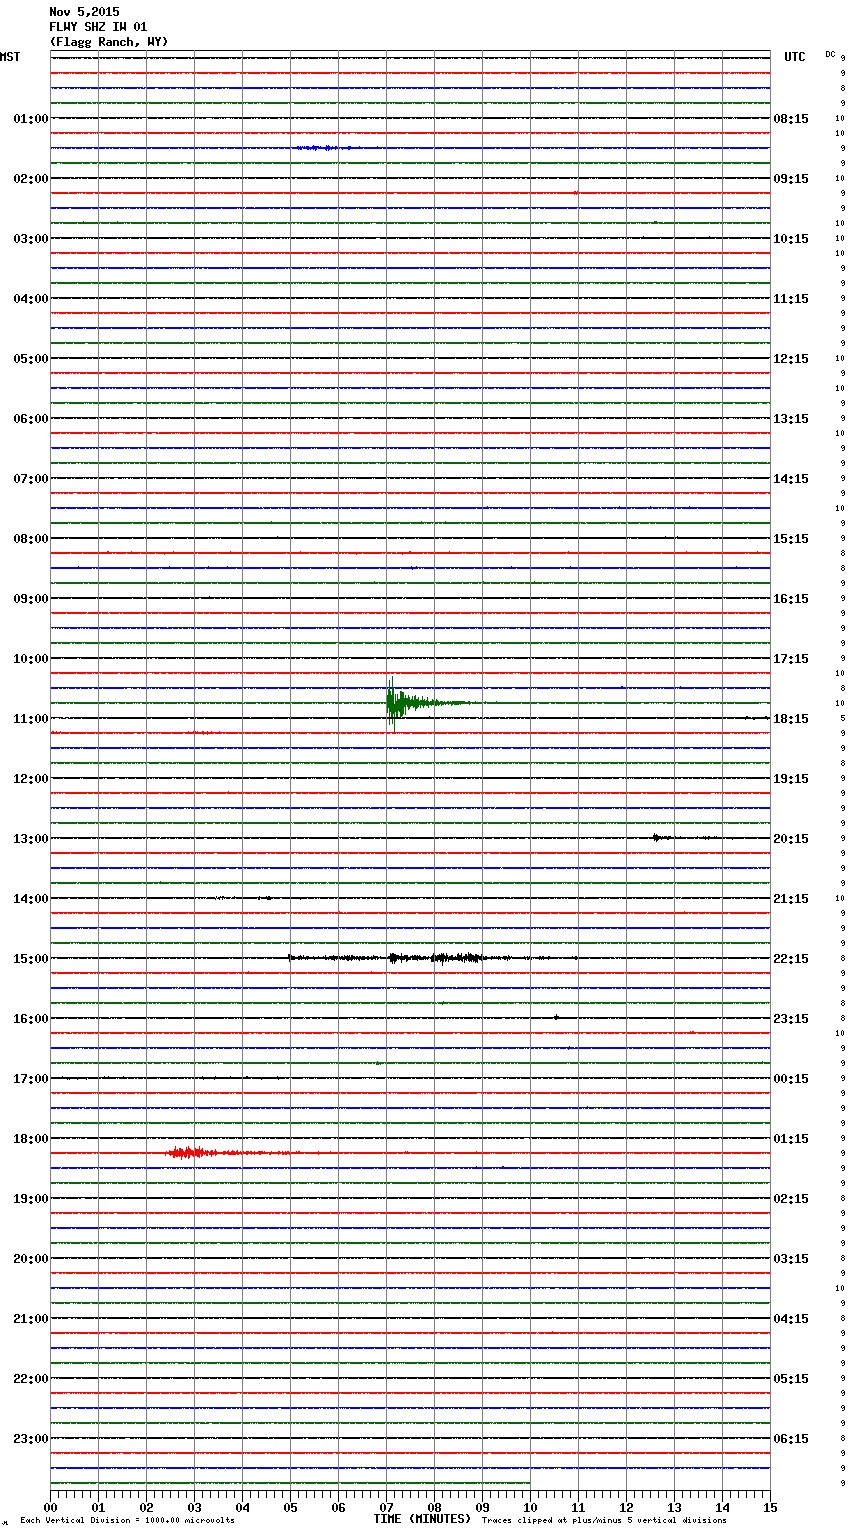The height and width of the screenshot is (1534, 850).
Task: Click the '23:15' UTC time label
Action: tap(791, 1019)
